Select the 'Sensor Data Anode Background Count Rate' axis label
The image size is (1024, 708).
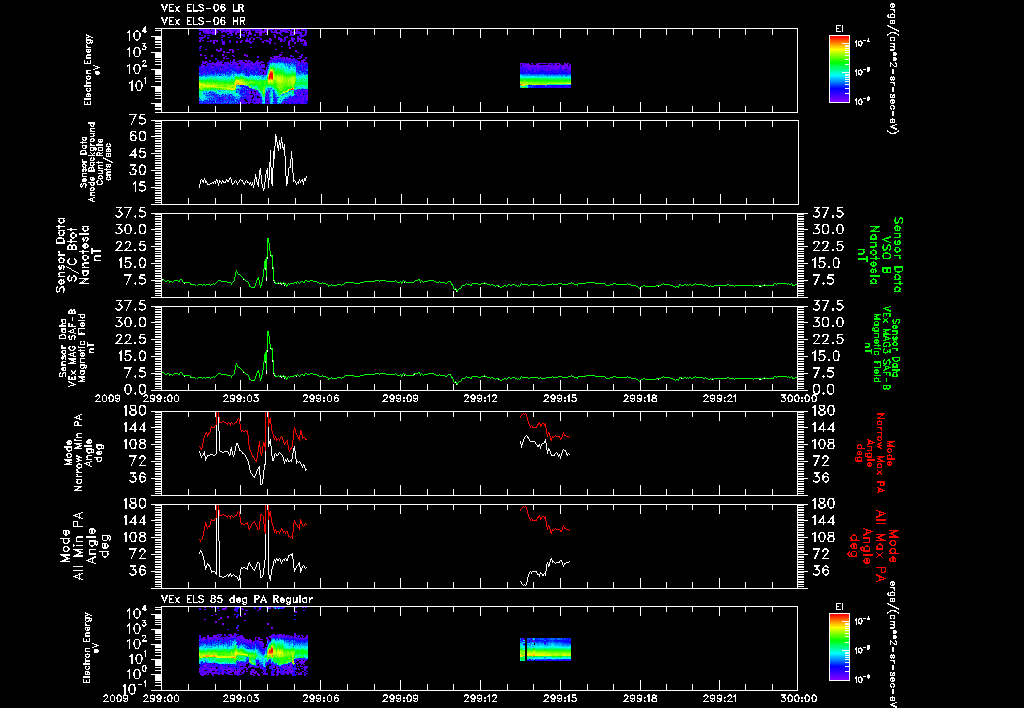click(95, 161)
